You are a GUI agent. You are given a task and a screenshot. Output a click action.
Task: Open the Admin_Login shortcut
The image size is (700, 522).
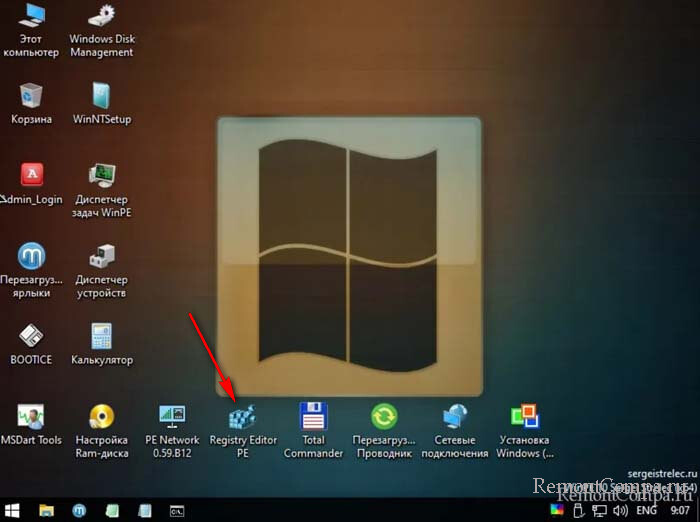coord(31,184)
